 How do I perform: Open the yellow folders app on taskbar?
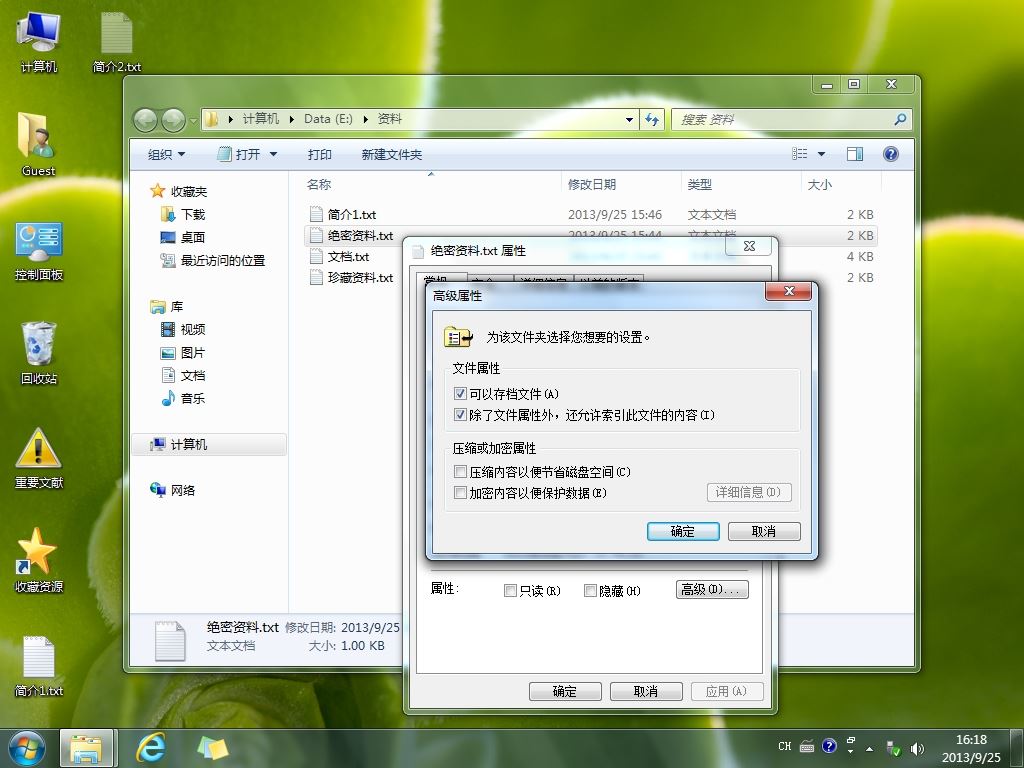(x=214, y=748)
